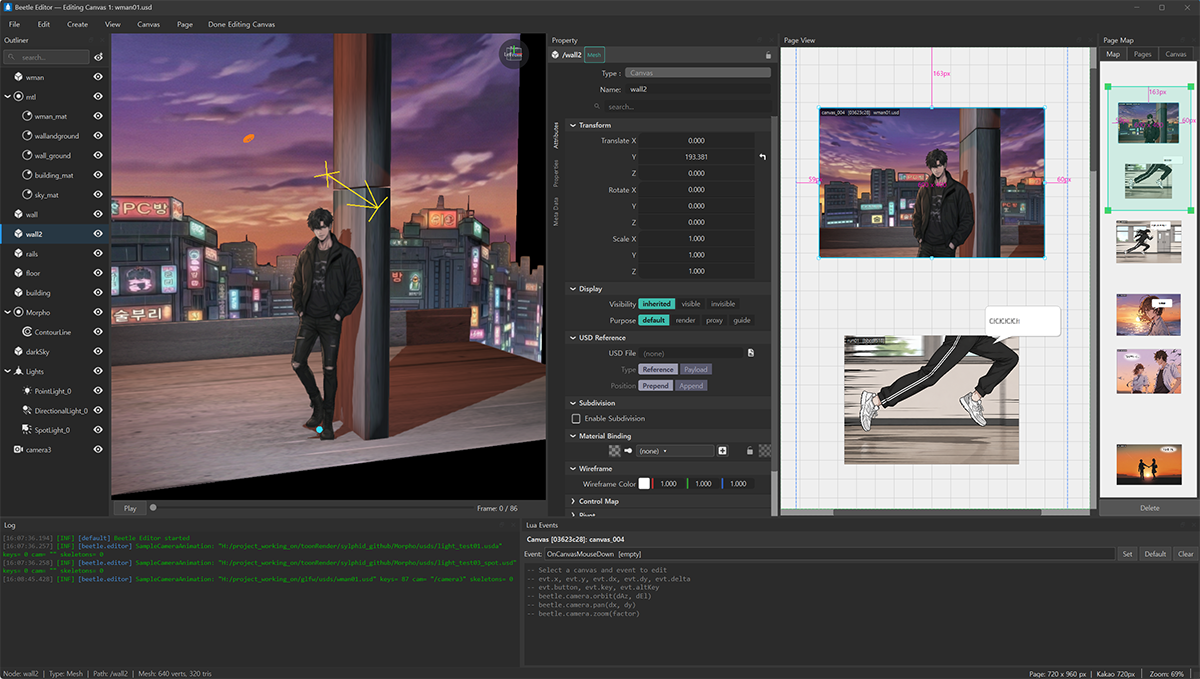Click the DirectionalLight_0 light icon
This screenshot has width=1200, height=679.
[27, 410]
